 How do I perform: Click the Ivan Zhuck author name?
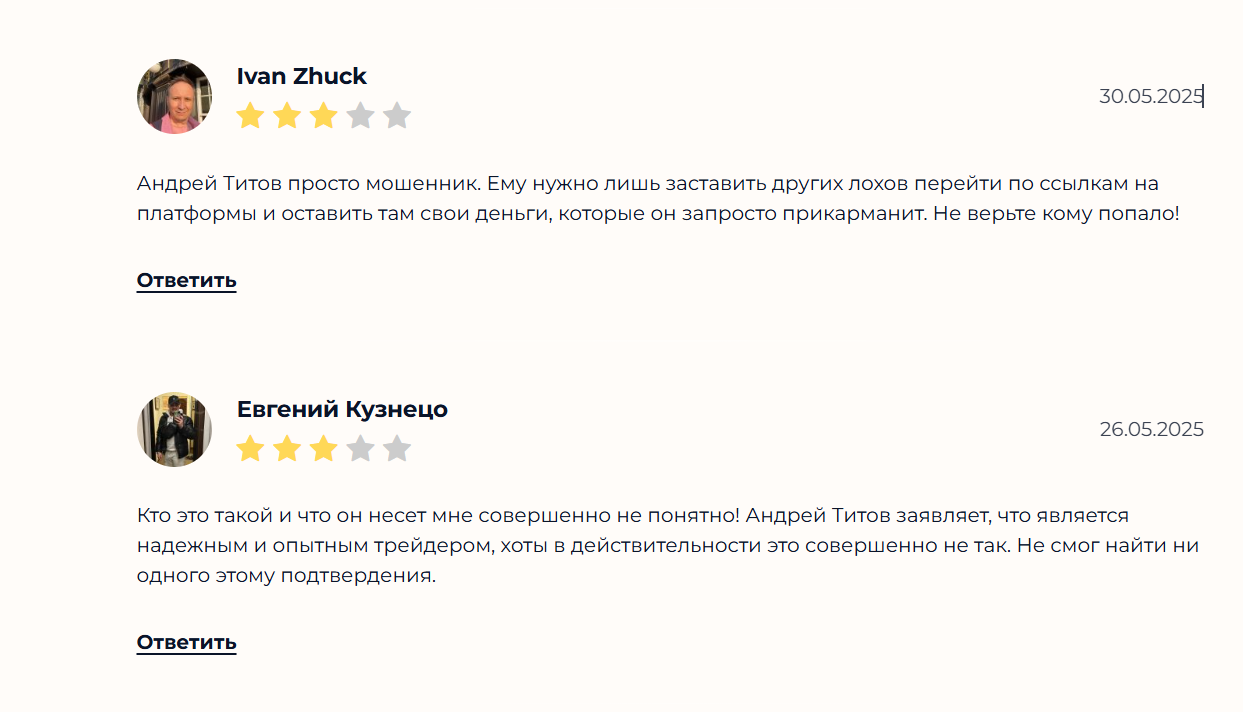tap(302, 76)
